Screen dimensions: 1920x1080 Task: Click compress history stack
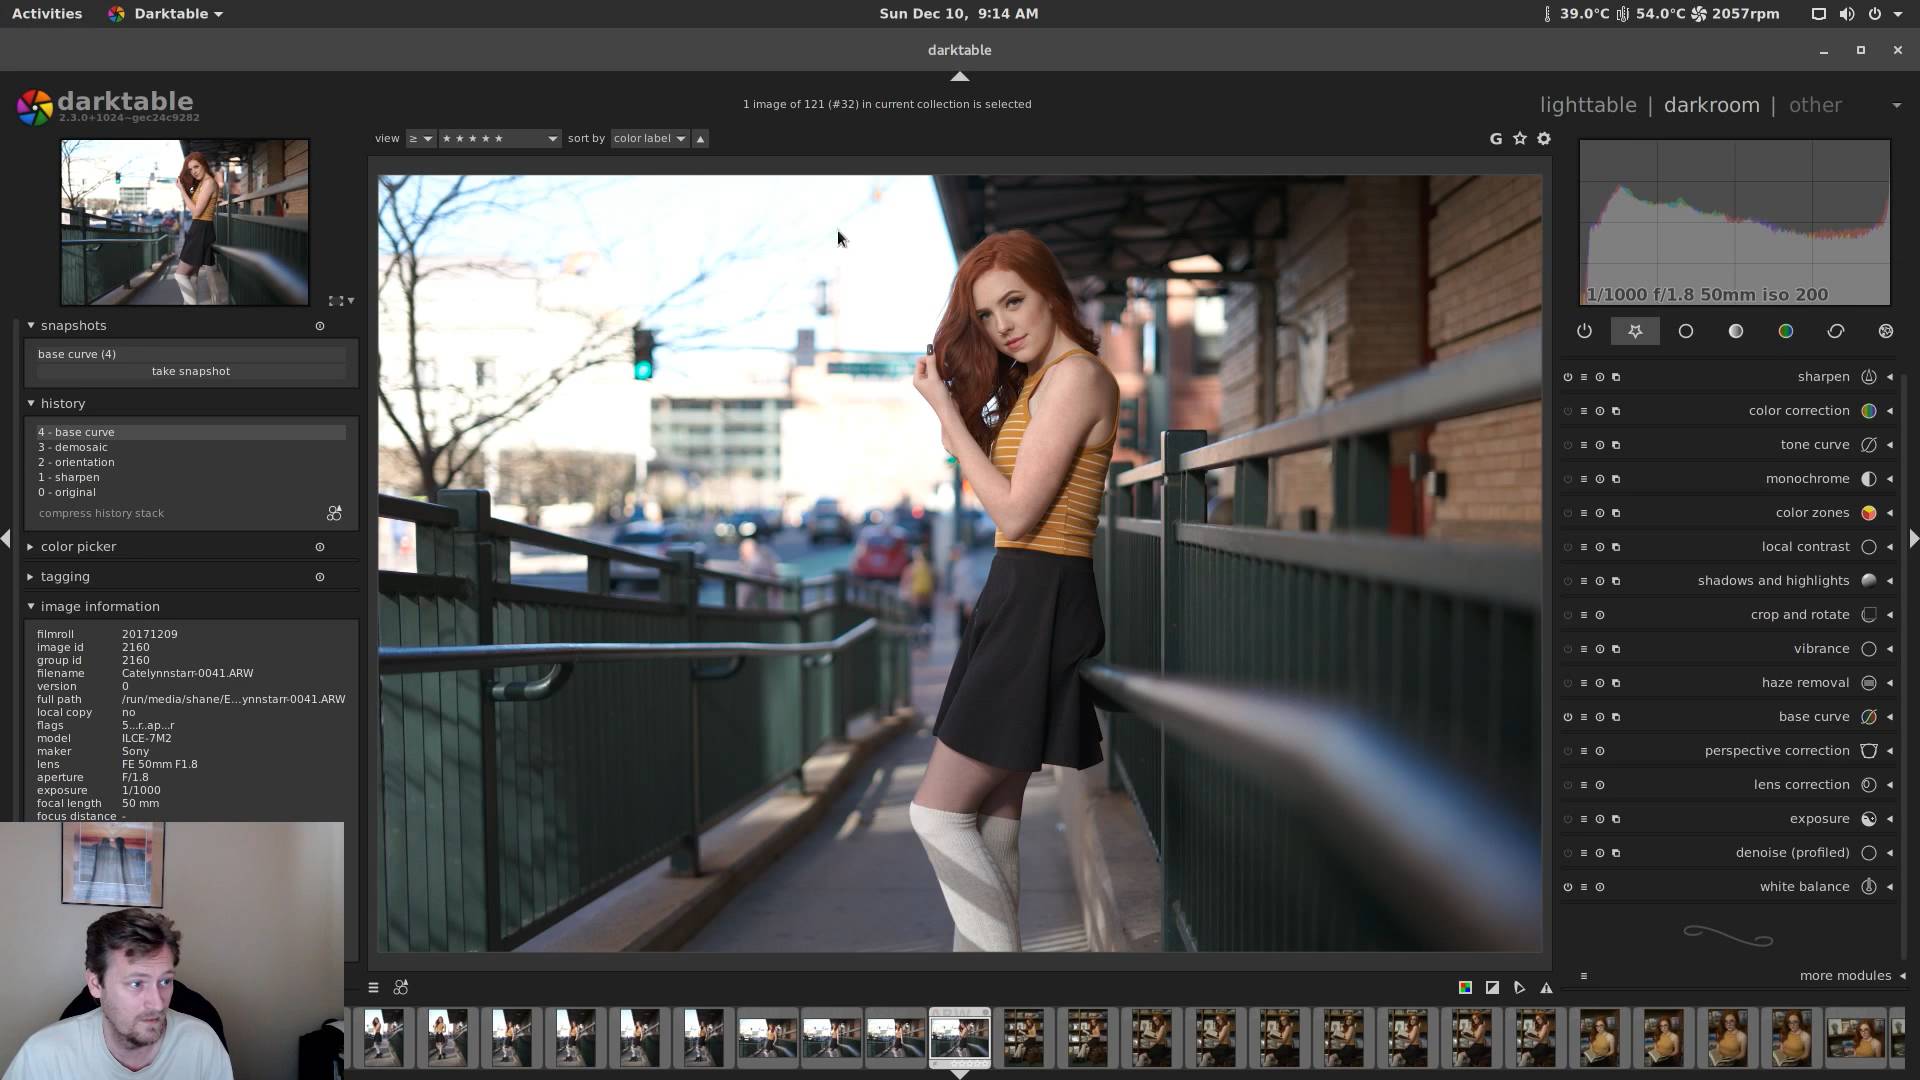[101, 514]
